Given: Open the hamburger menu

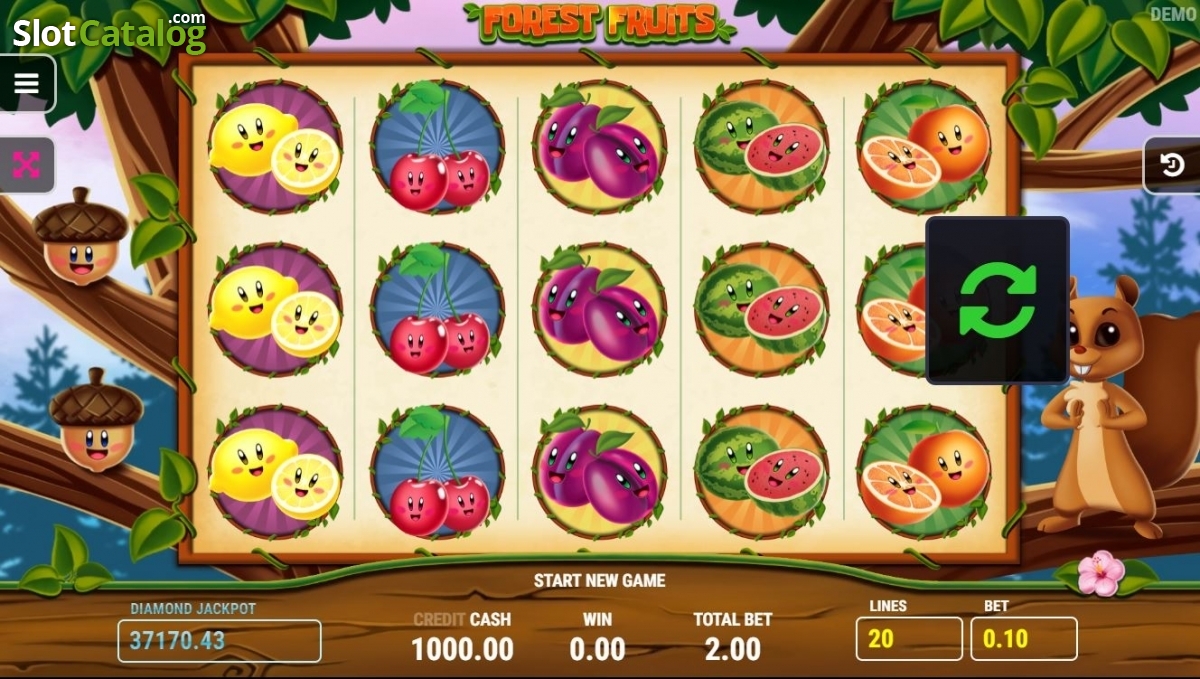Looking at the screenshot, I should [26, 84].
